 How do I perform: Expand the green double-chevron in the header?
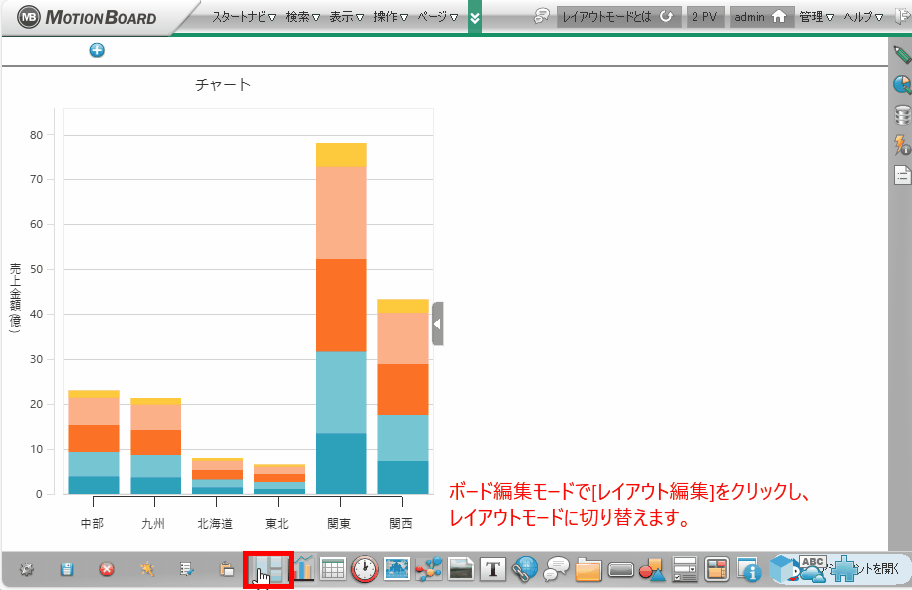(474, 18)
